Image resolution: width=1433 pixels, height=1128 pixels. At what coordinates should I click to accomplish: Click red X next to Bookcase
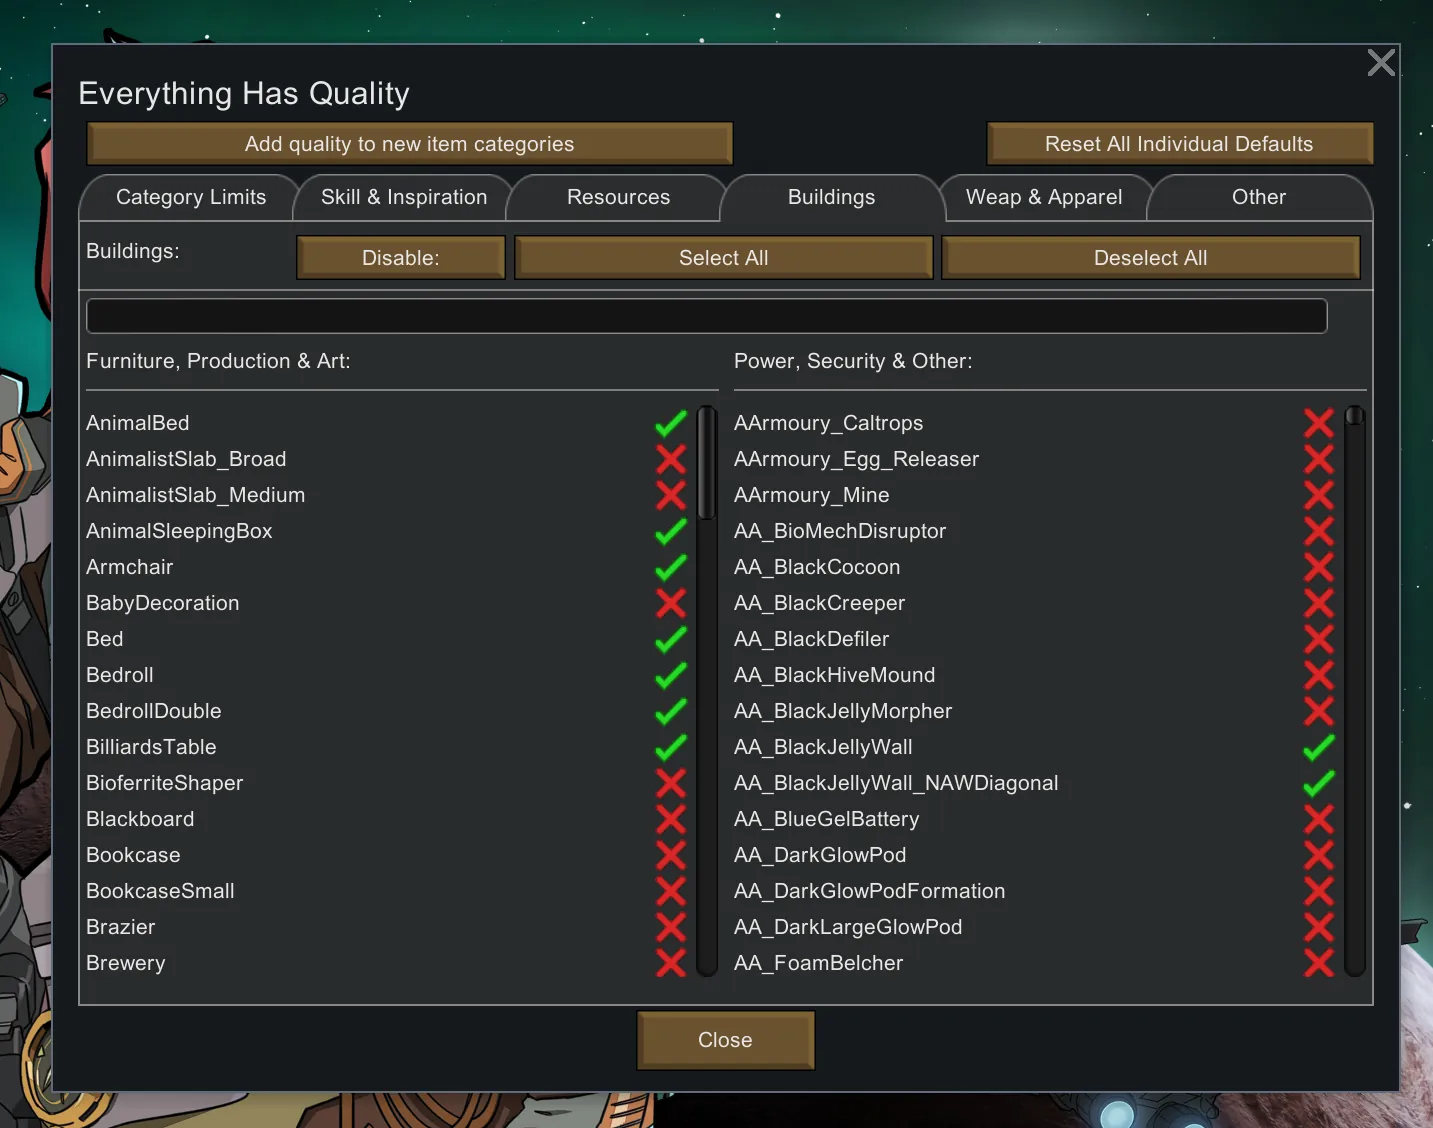tap(670, 855)
